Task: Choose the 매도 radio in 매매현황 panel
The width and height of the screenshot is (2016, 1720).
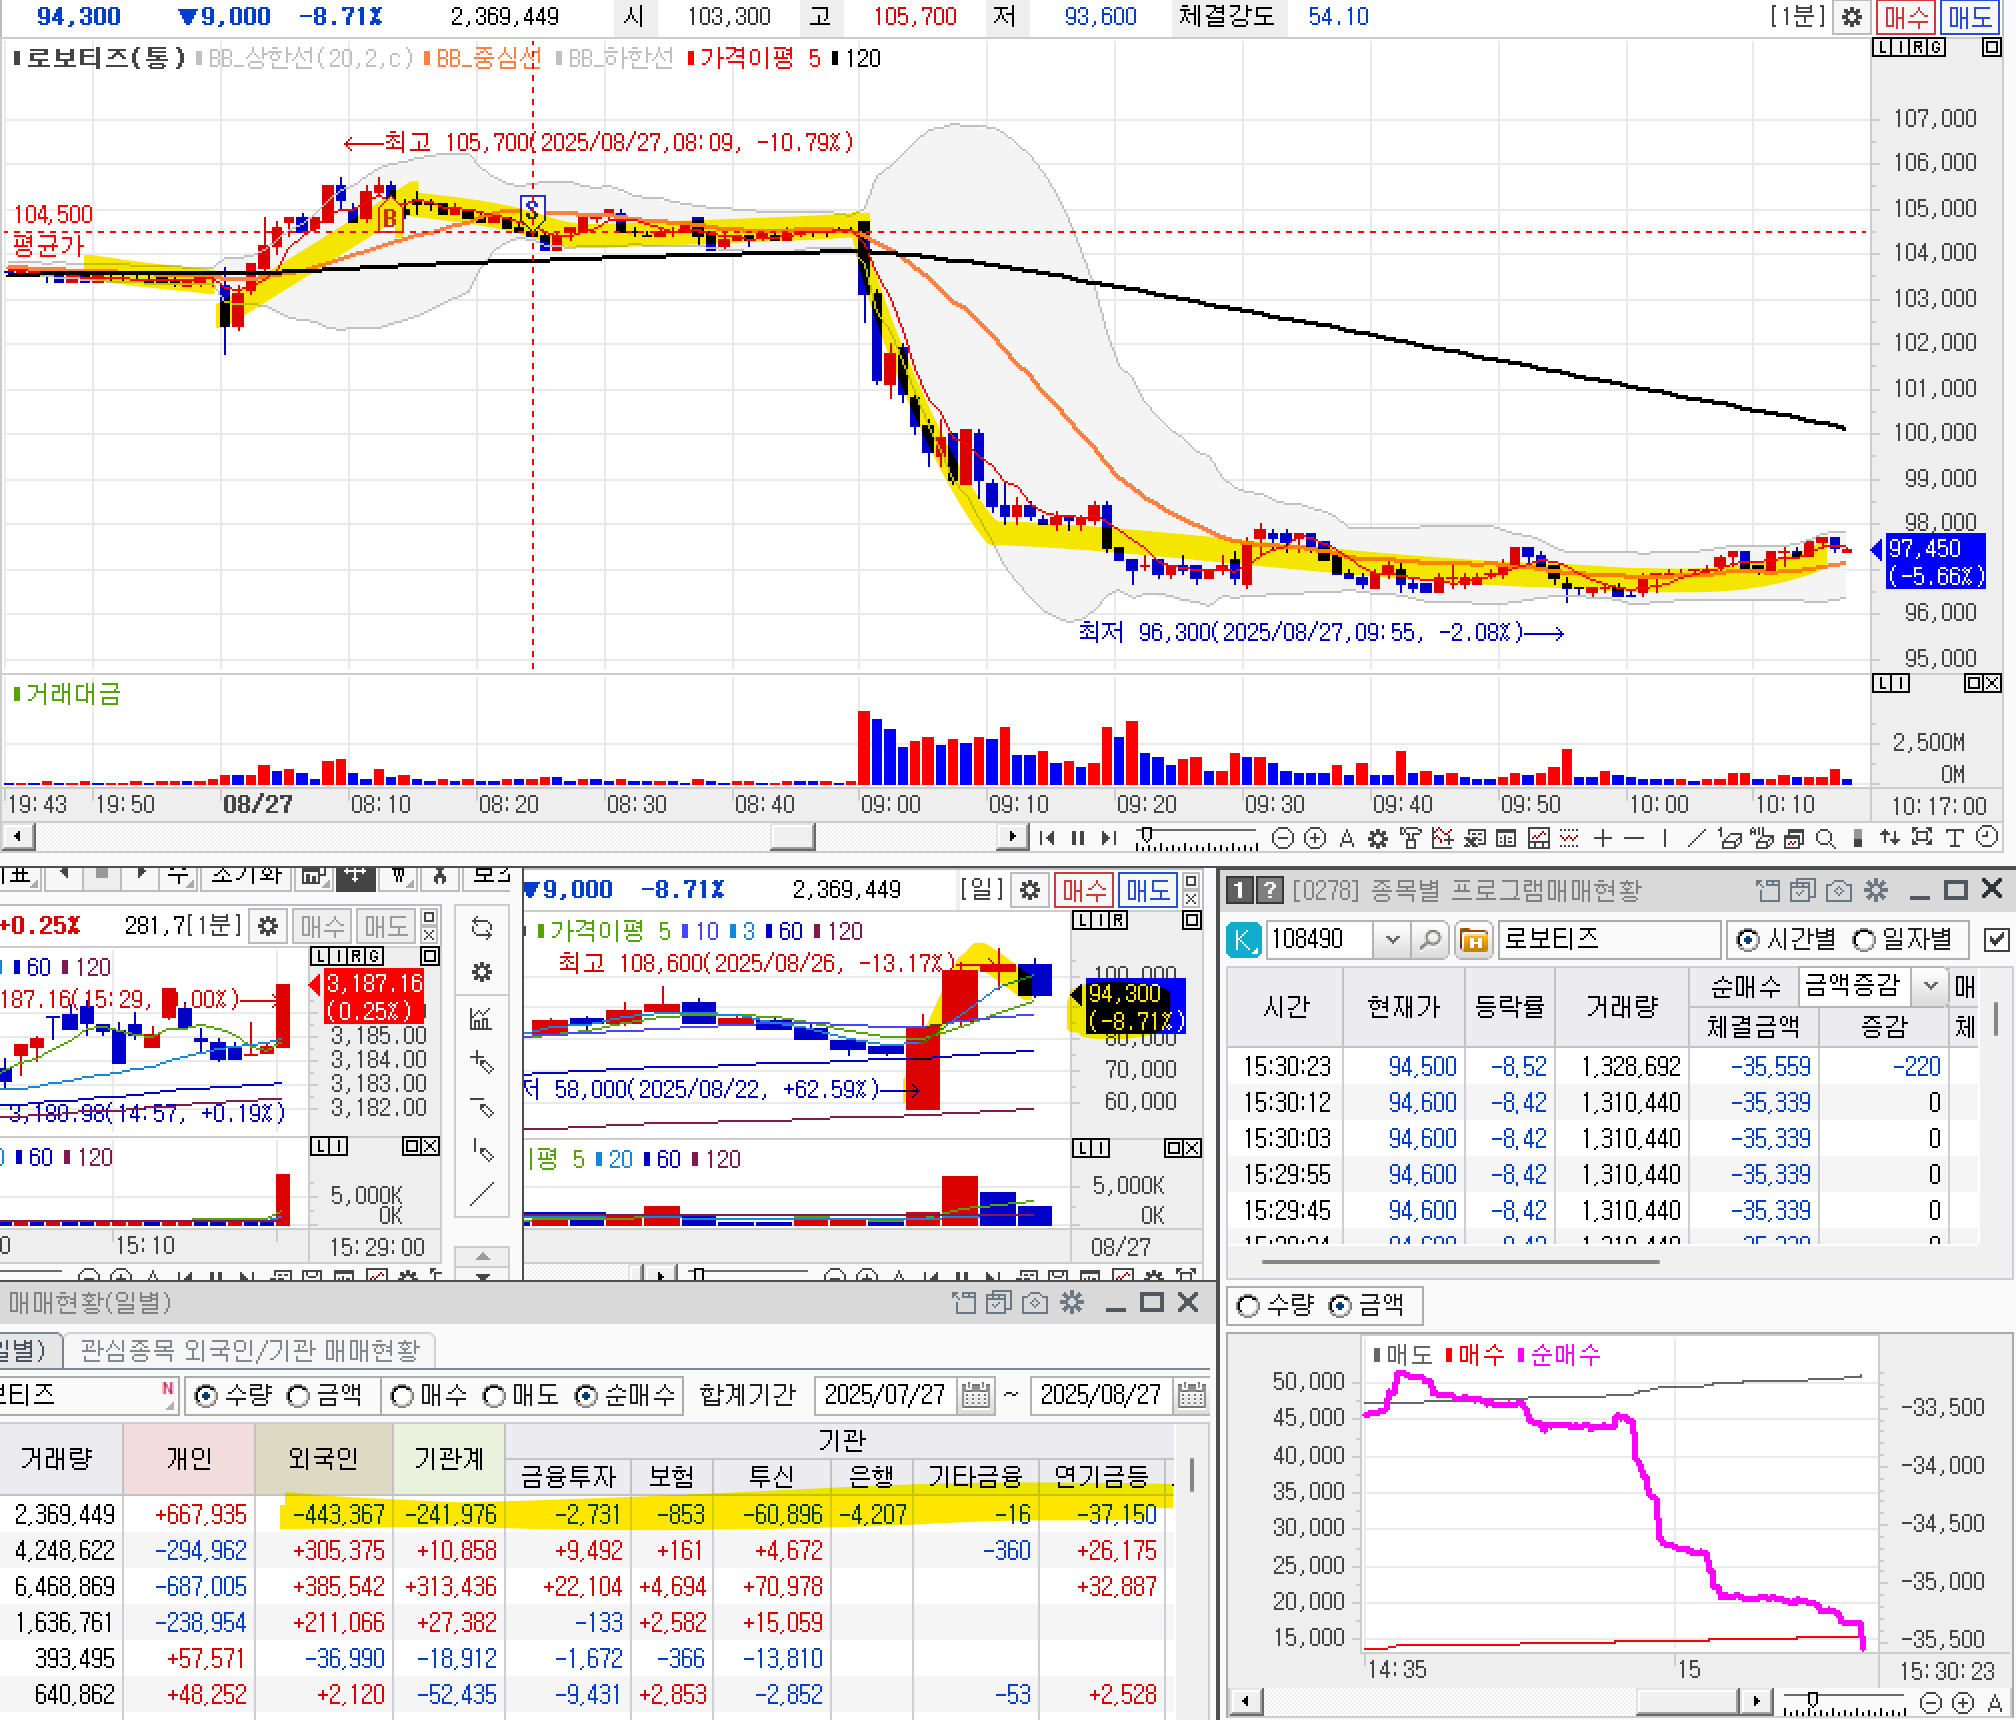Action: click(494, 1395)
